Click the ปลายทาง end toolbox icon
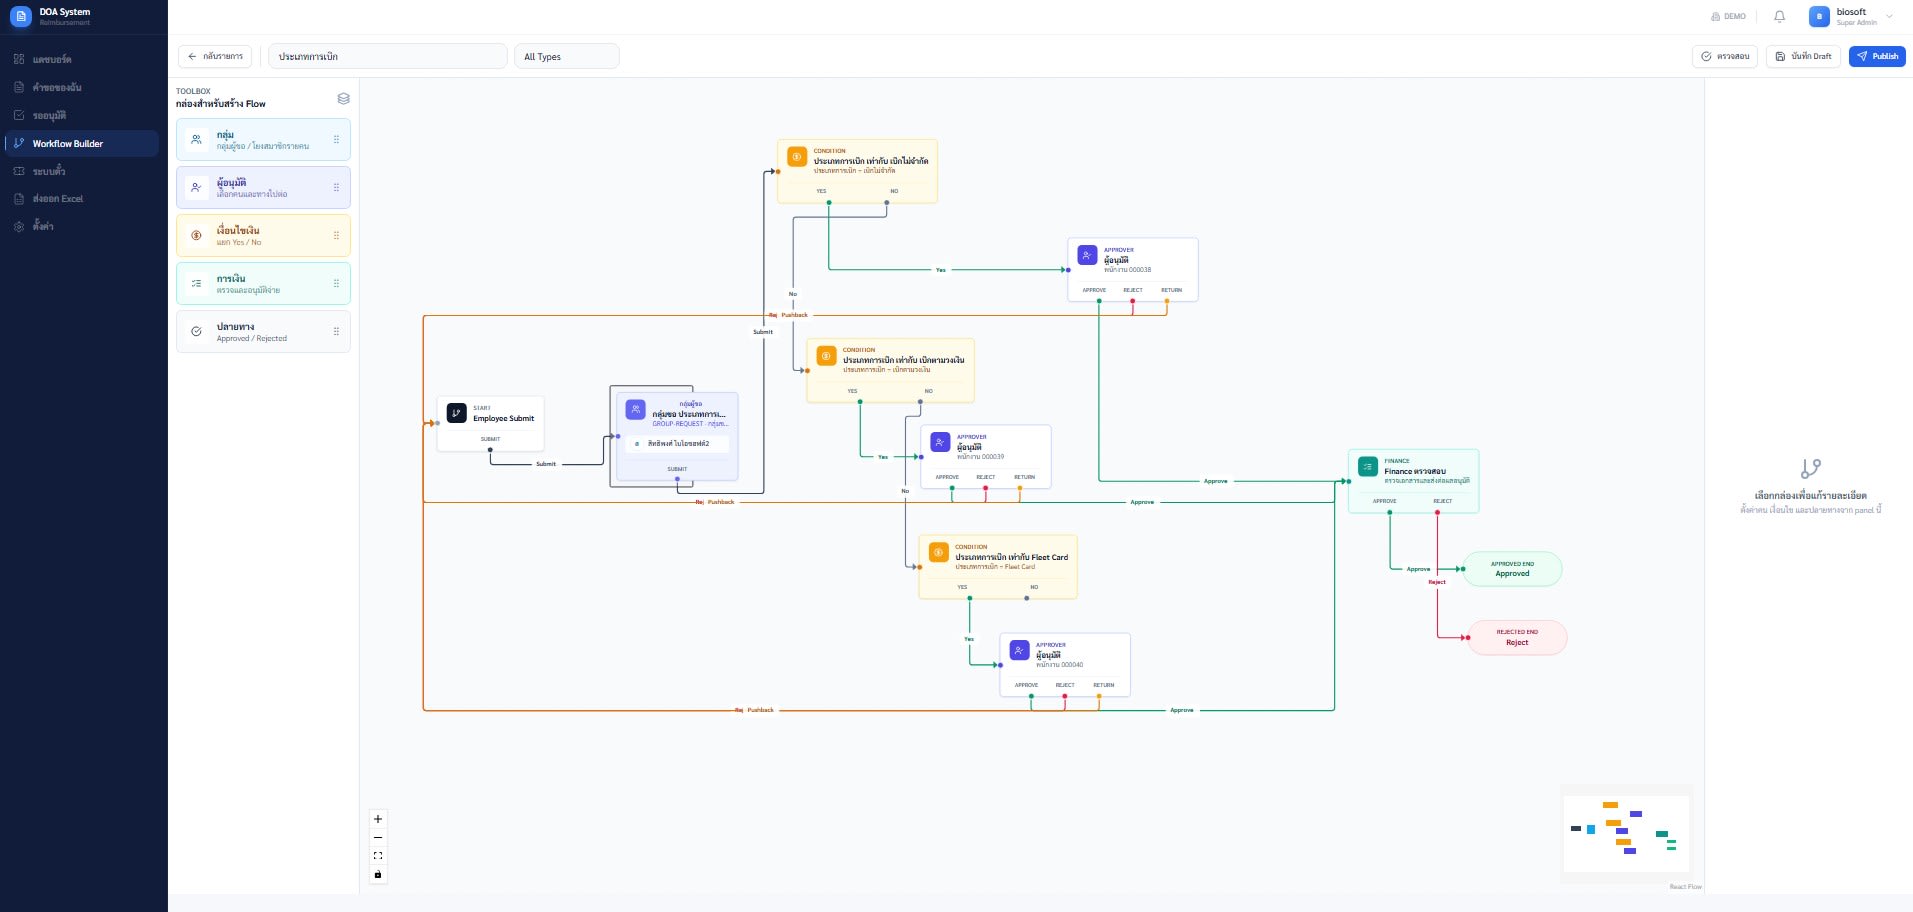Viewport: 1913px width, 912px height. pos(196,331)
